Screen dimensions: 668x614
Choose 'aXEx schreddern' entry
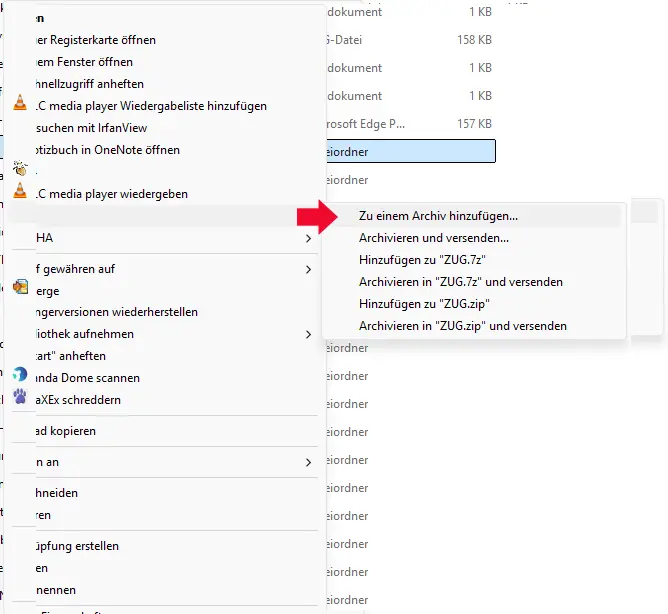point(78,400)
